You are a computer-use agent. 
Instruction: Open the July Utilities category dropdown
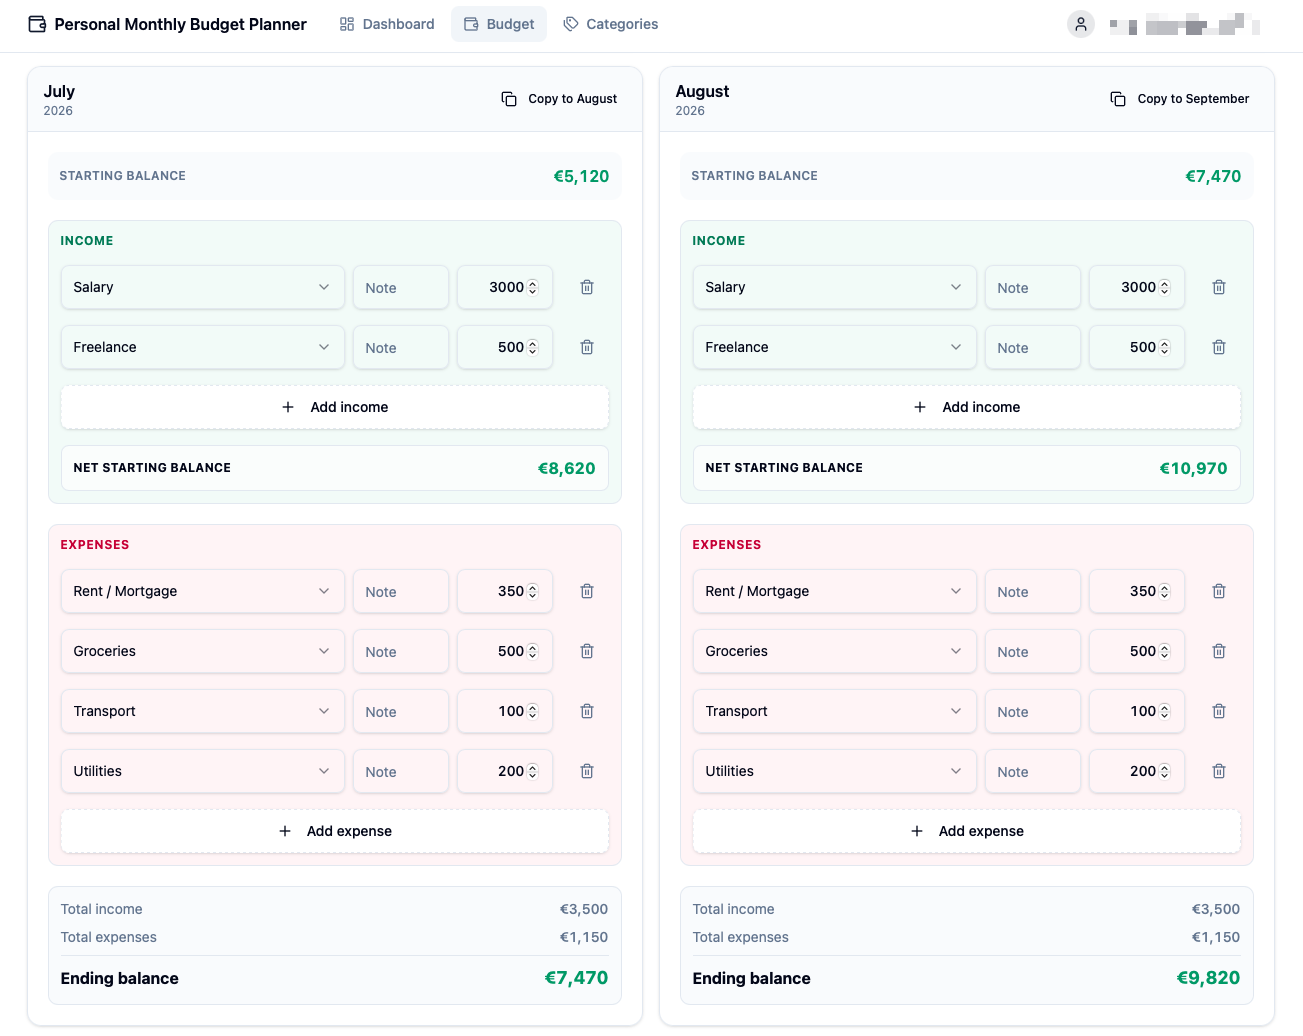(203, 771)
